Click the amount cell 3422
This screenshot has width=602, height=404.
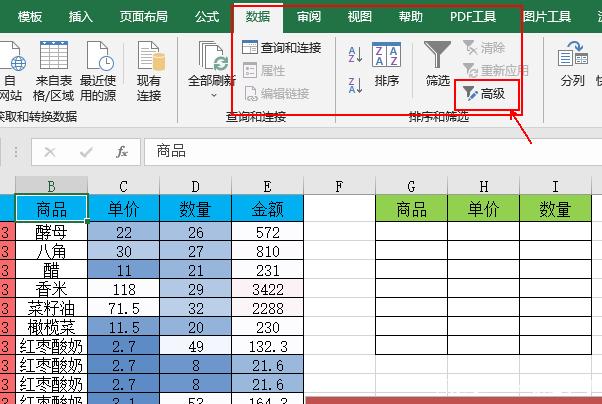tap(268, 289)
